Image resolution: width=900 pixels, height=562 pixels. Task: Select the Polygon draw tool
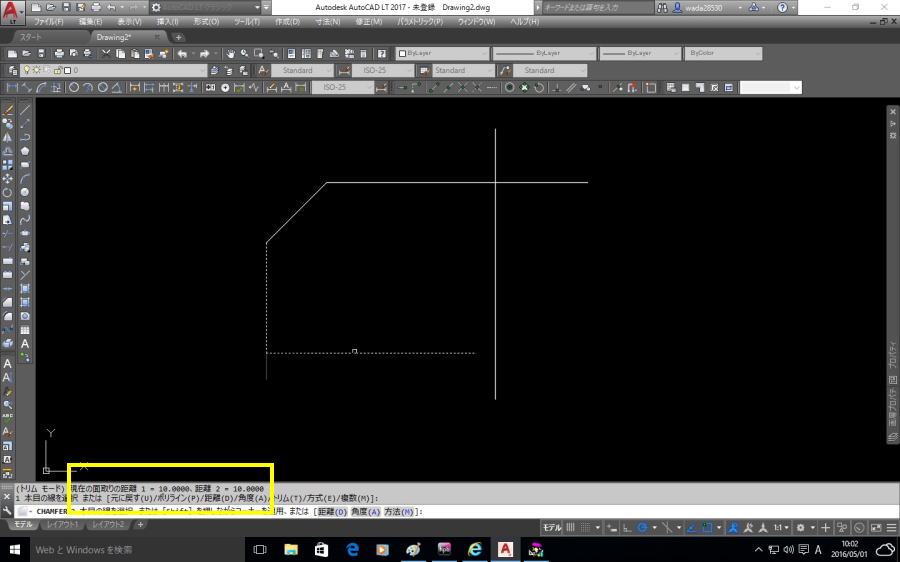[25, 150]
